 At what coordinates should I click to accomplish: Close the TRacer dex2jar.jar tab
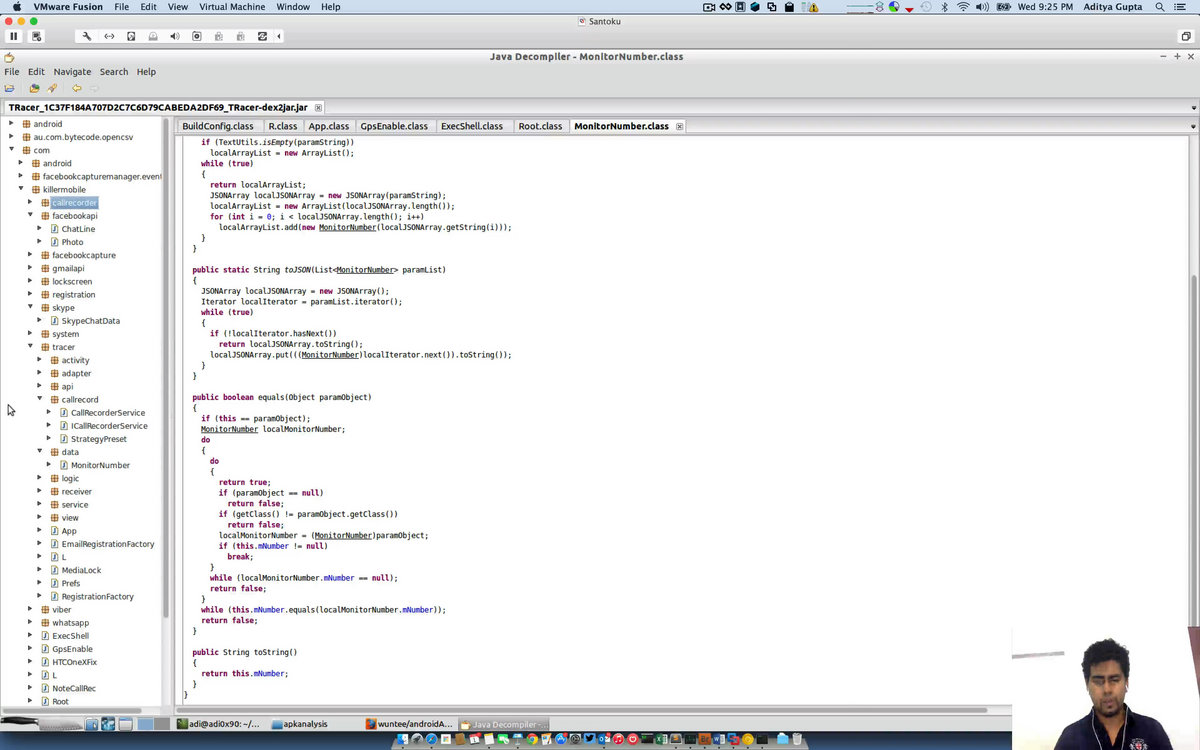[x=318, y=107]
